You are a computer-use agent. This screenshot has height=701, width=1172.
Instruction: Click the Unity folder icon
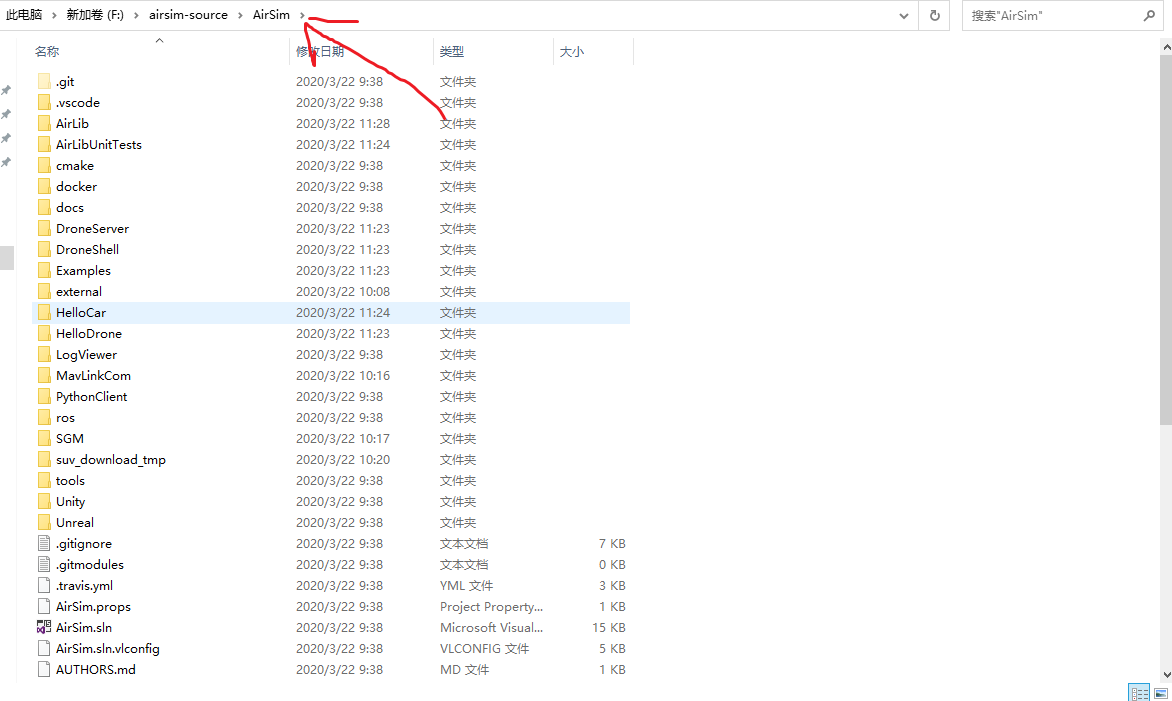pyautogui.click(x=44, y=501)
